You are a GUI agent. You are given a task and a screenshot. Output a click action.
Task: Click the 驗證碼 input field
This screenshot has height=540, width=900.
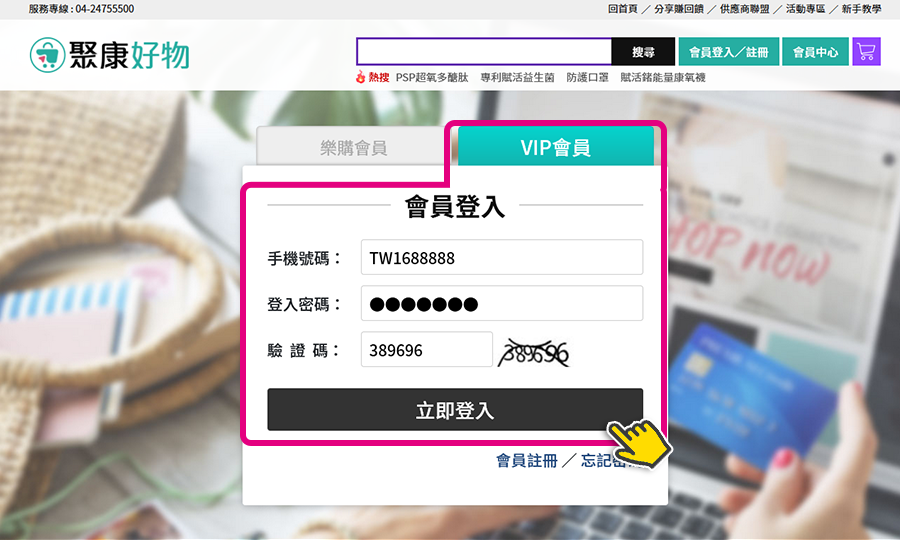426,349
